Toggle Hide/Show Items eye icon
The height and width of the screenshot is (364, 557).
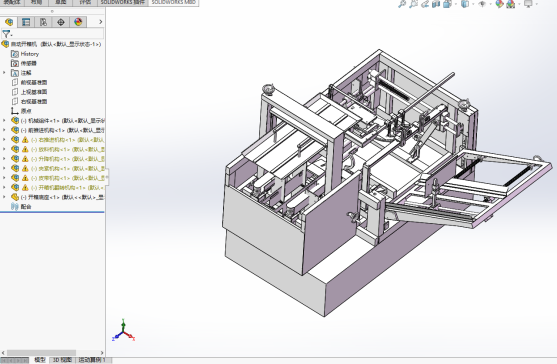pyautogui.click(x=482, y=4)
